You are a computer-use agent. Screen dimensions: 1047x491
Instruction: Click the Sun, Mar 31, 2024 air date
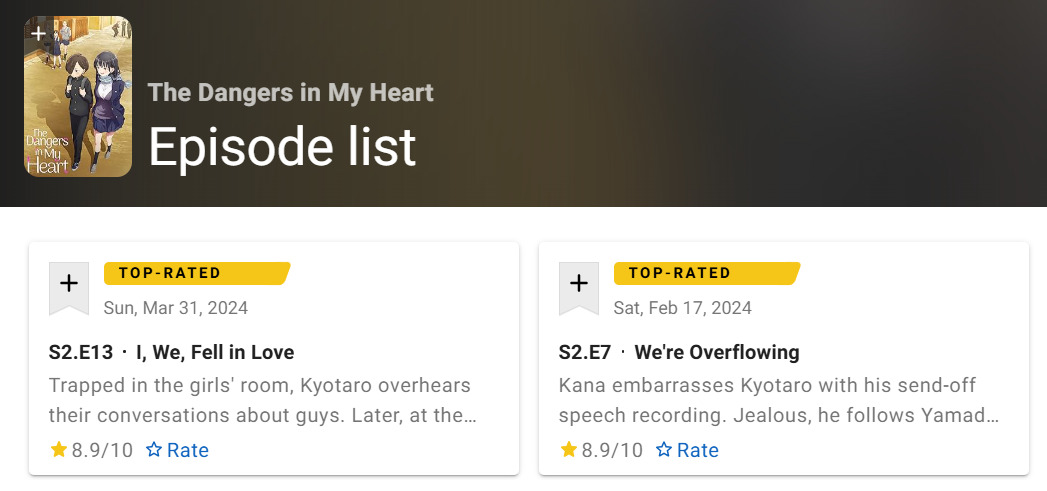tap(175, 307)
